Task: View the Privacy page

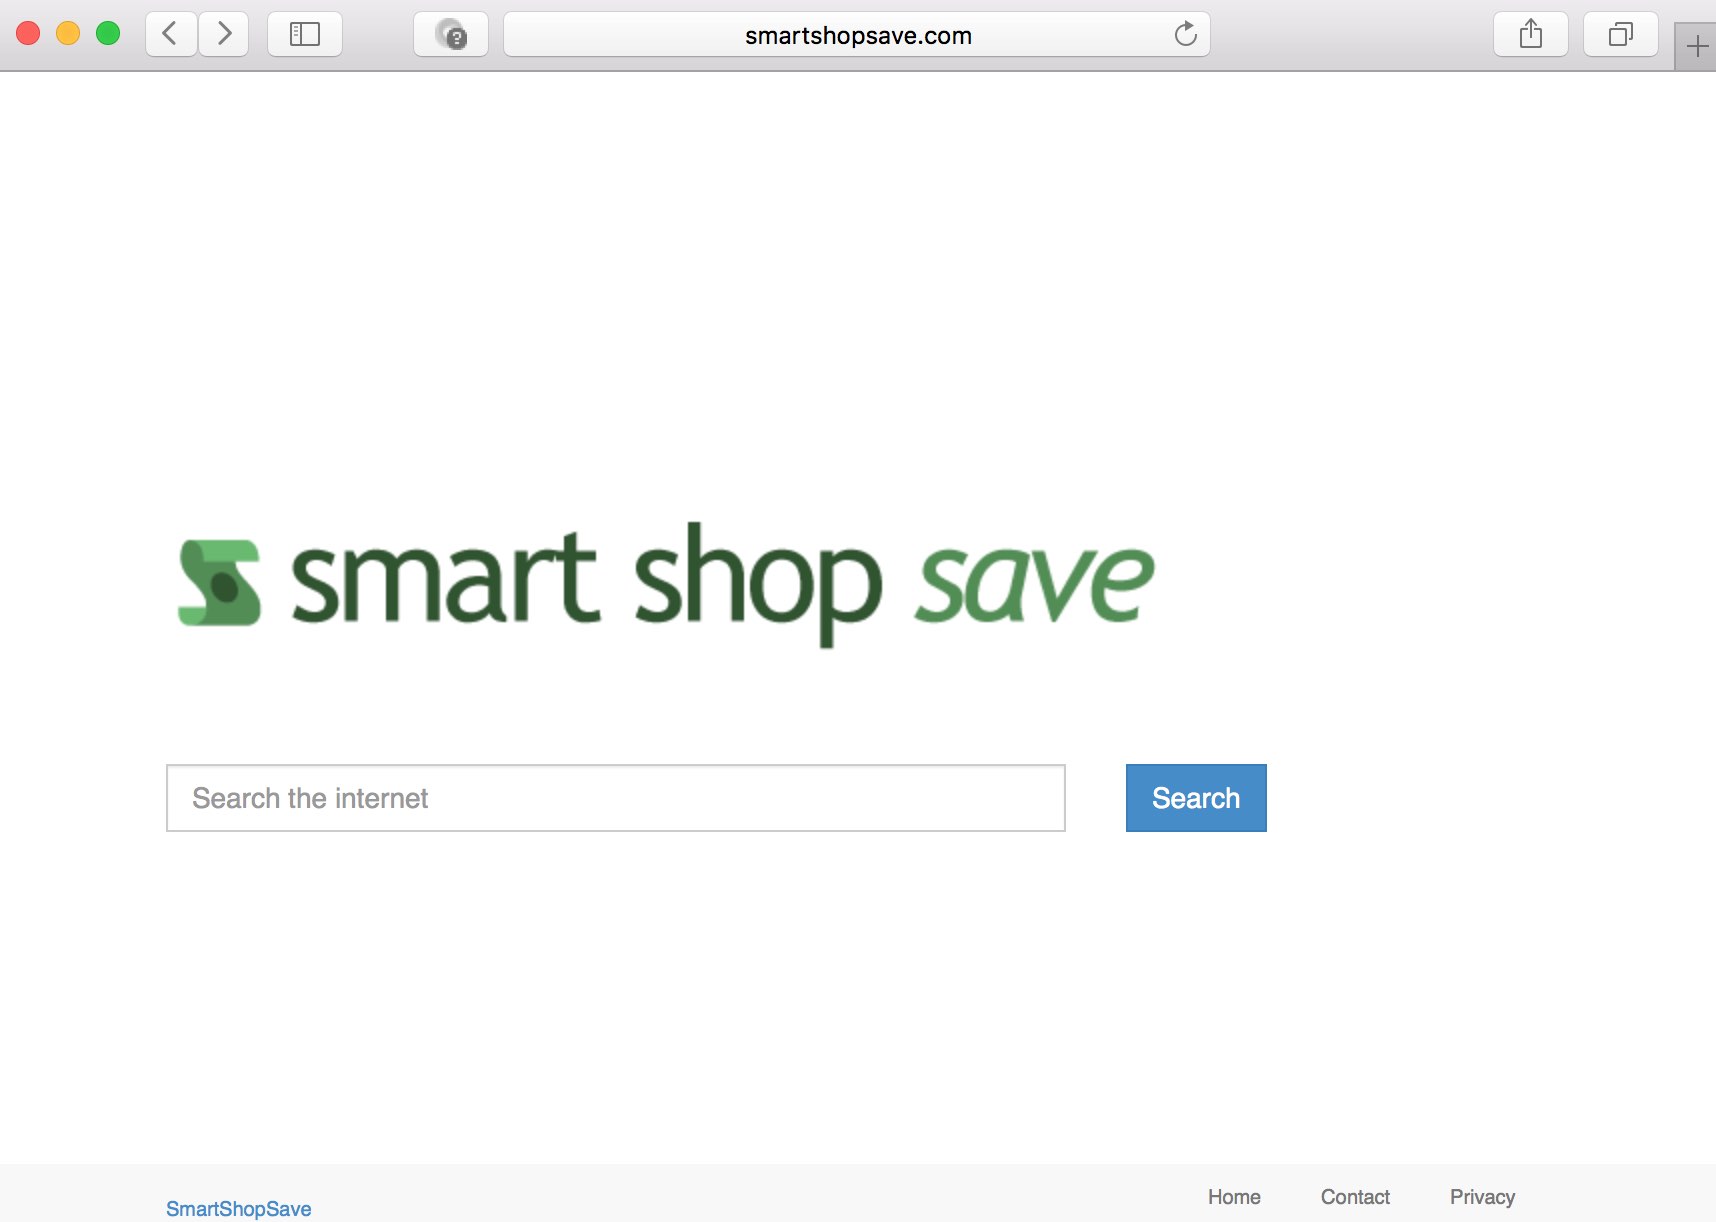Action: tap(1481, 1197)
